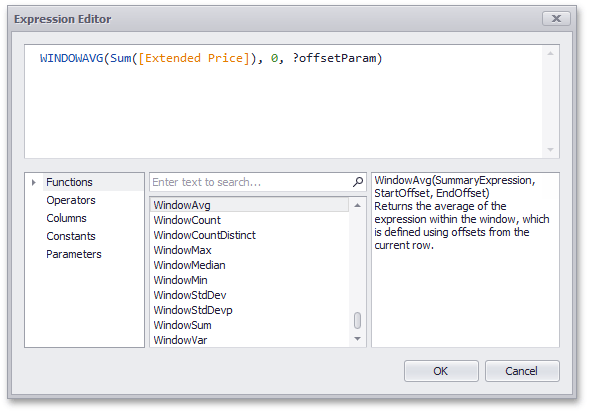
Task: Click inside the expression text area
Action: (284, 102)
